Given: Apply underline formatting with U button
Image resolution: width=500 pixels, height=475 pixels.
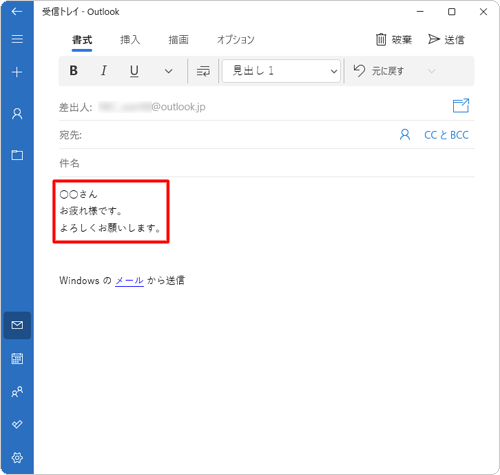Looking at the screenshot, I should pyautogui.click(x=134, y=71).
